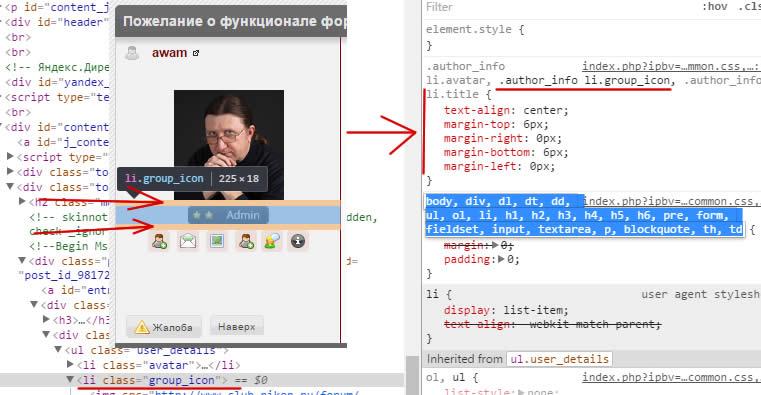Open the awam profile link
The width and height of the screenshot is (761, 395).
169,52
